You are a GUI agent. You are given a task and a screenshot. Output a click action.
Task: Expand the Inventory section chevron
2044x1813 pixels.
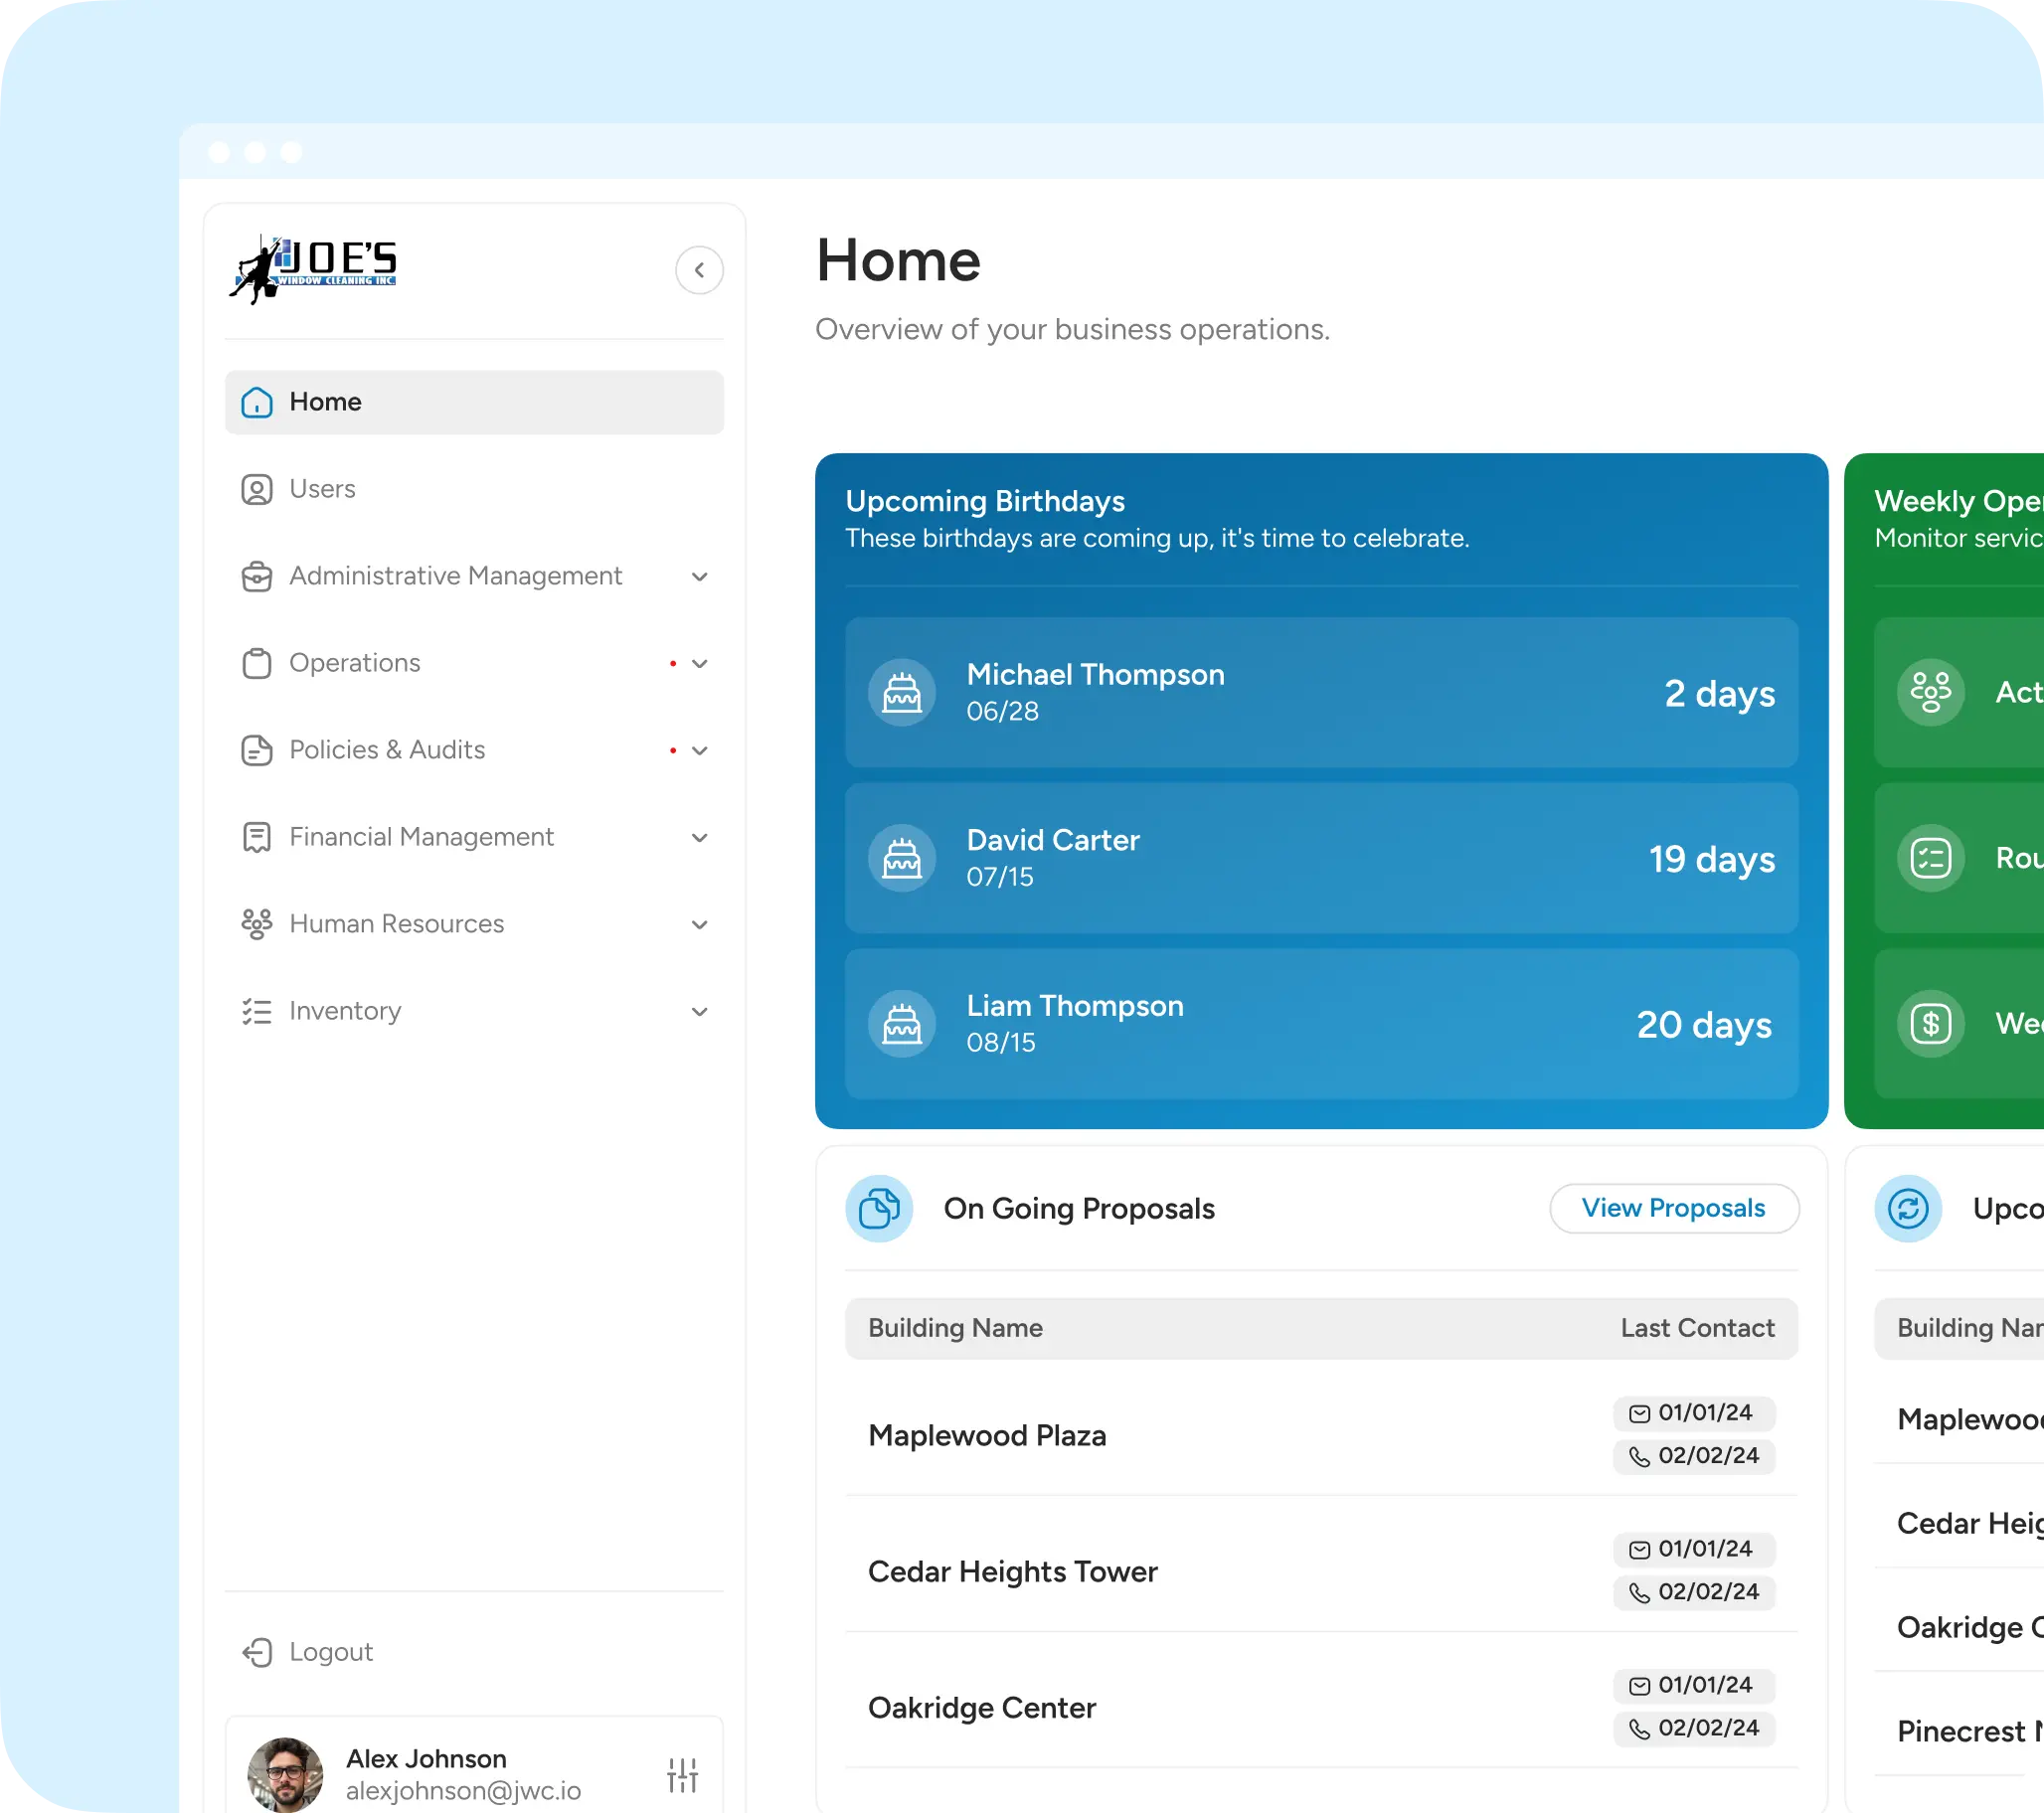pos(699,1012)
